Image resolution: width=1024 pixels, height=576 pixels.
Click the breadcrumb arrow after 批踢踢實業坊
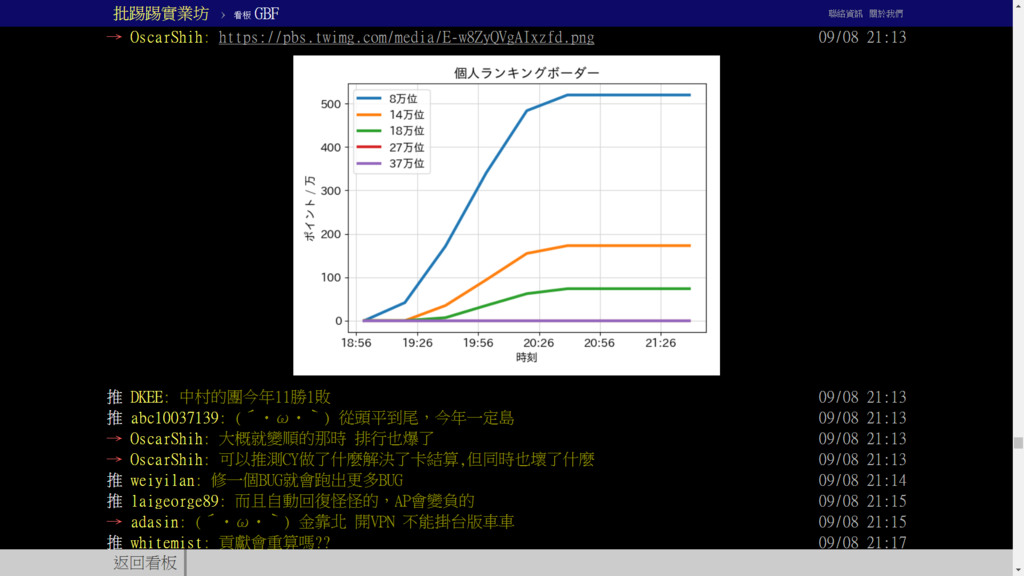(x=222, y=14)
